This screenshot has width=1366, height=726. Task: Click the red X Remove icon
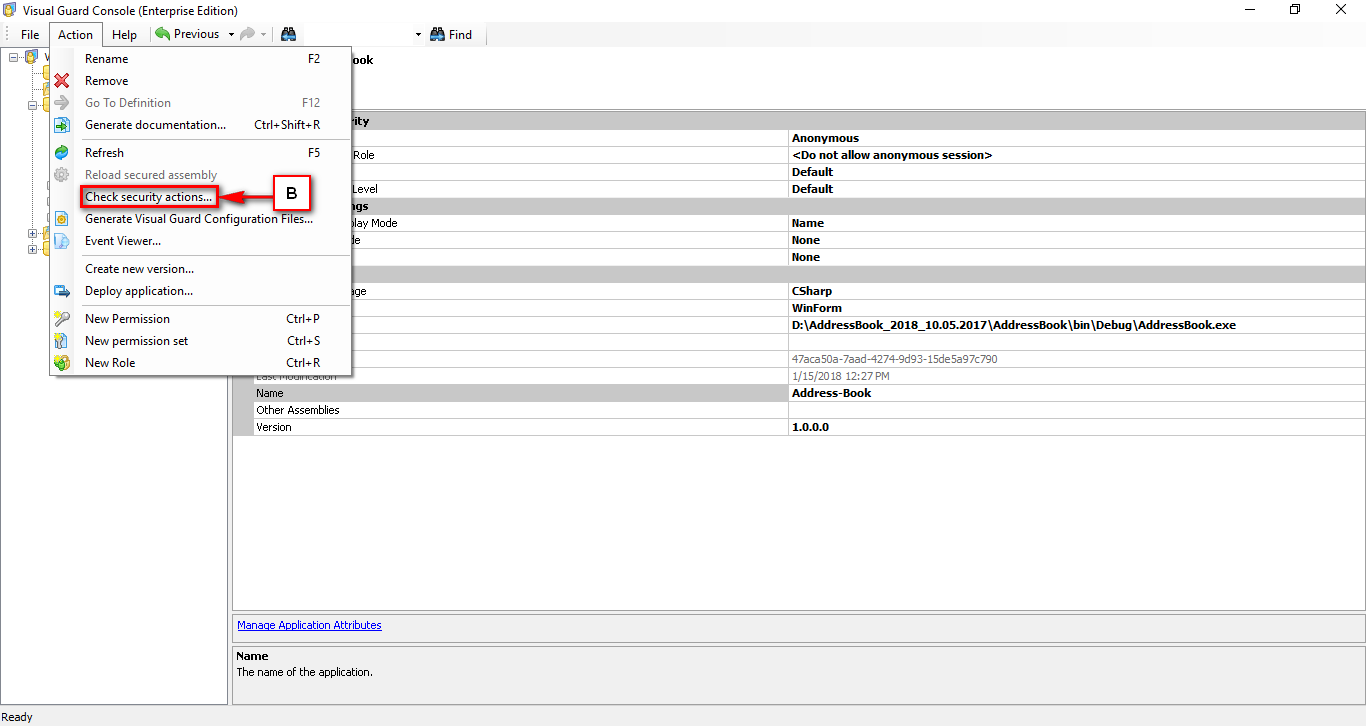point(62,81)
